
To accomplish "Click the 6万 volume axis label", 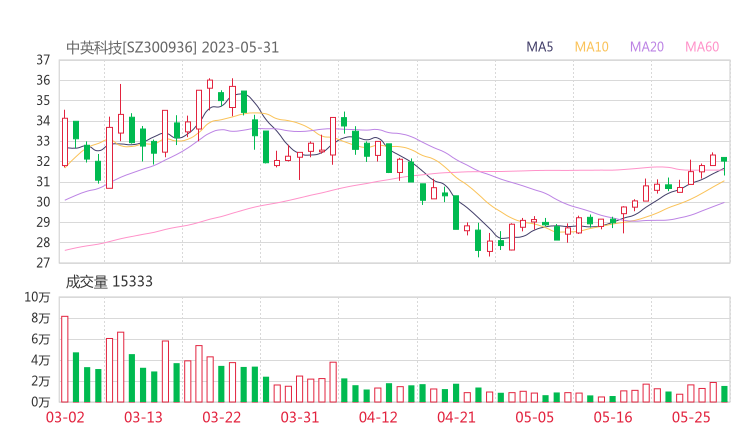I will pyautogui.click(x=40, y=339).
